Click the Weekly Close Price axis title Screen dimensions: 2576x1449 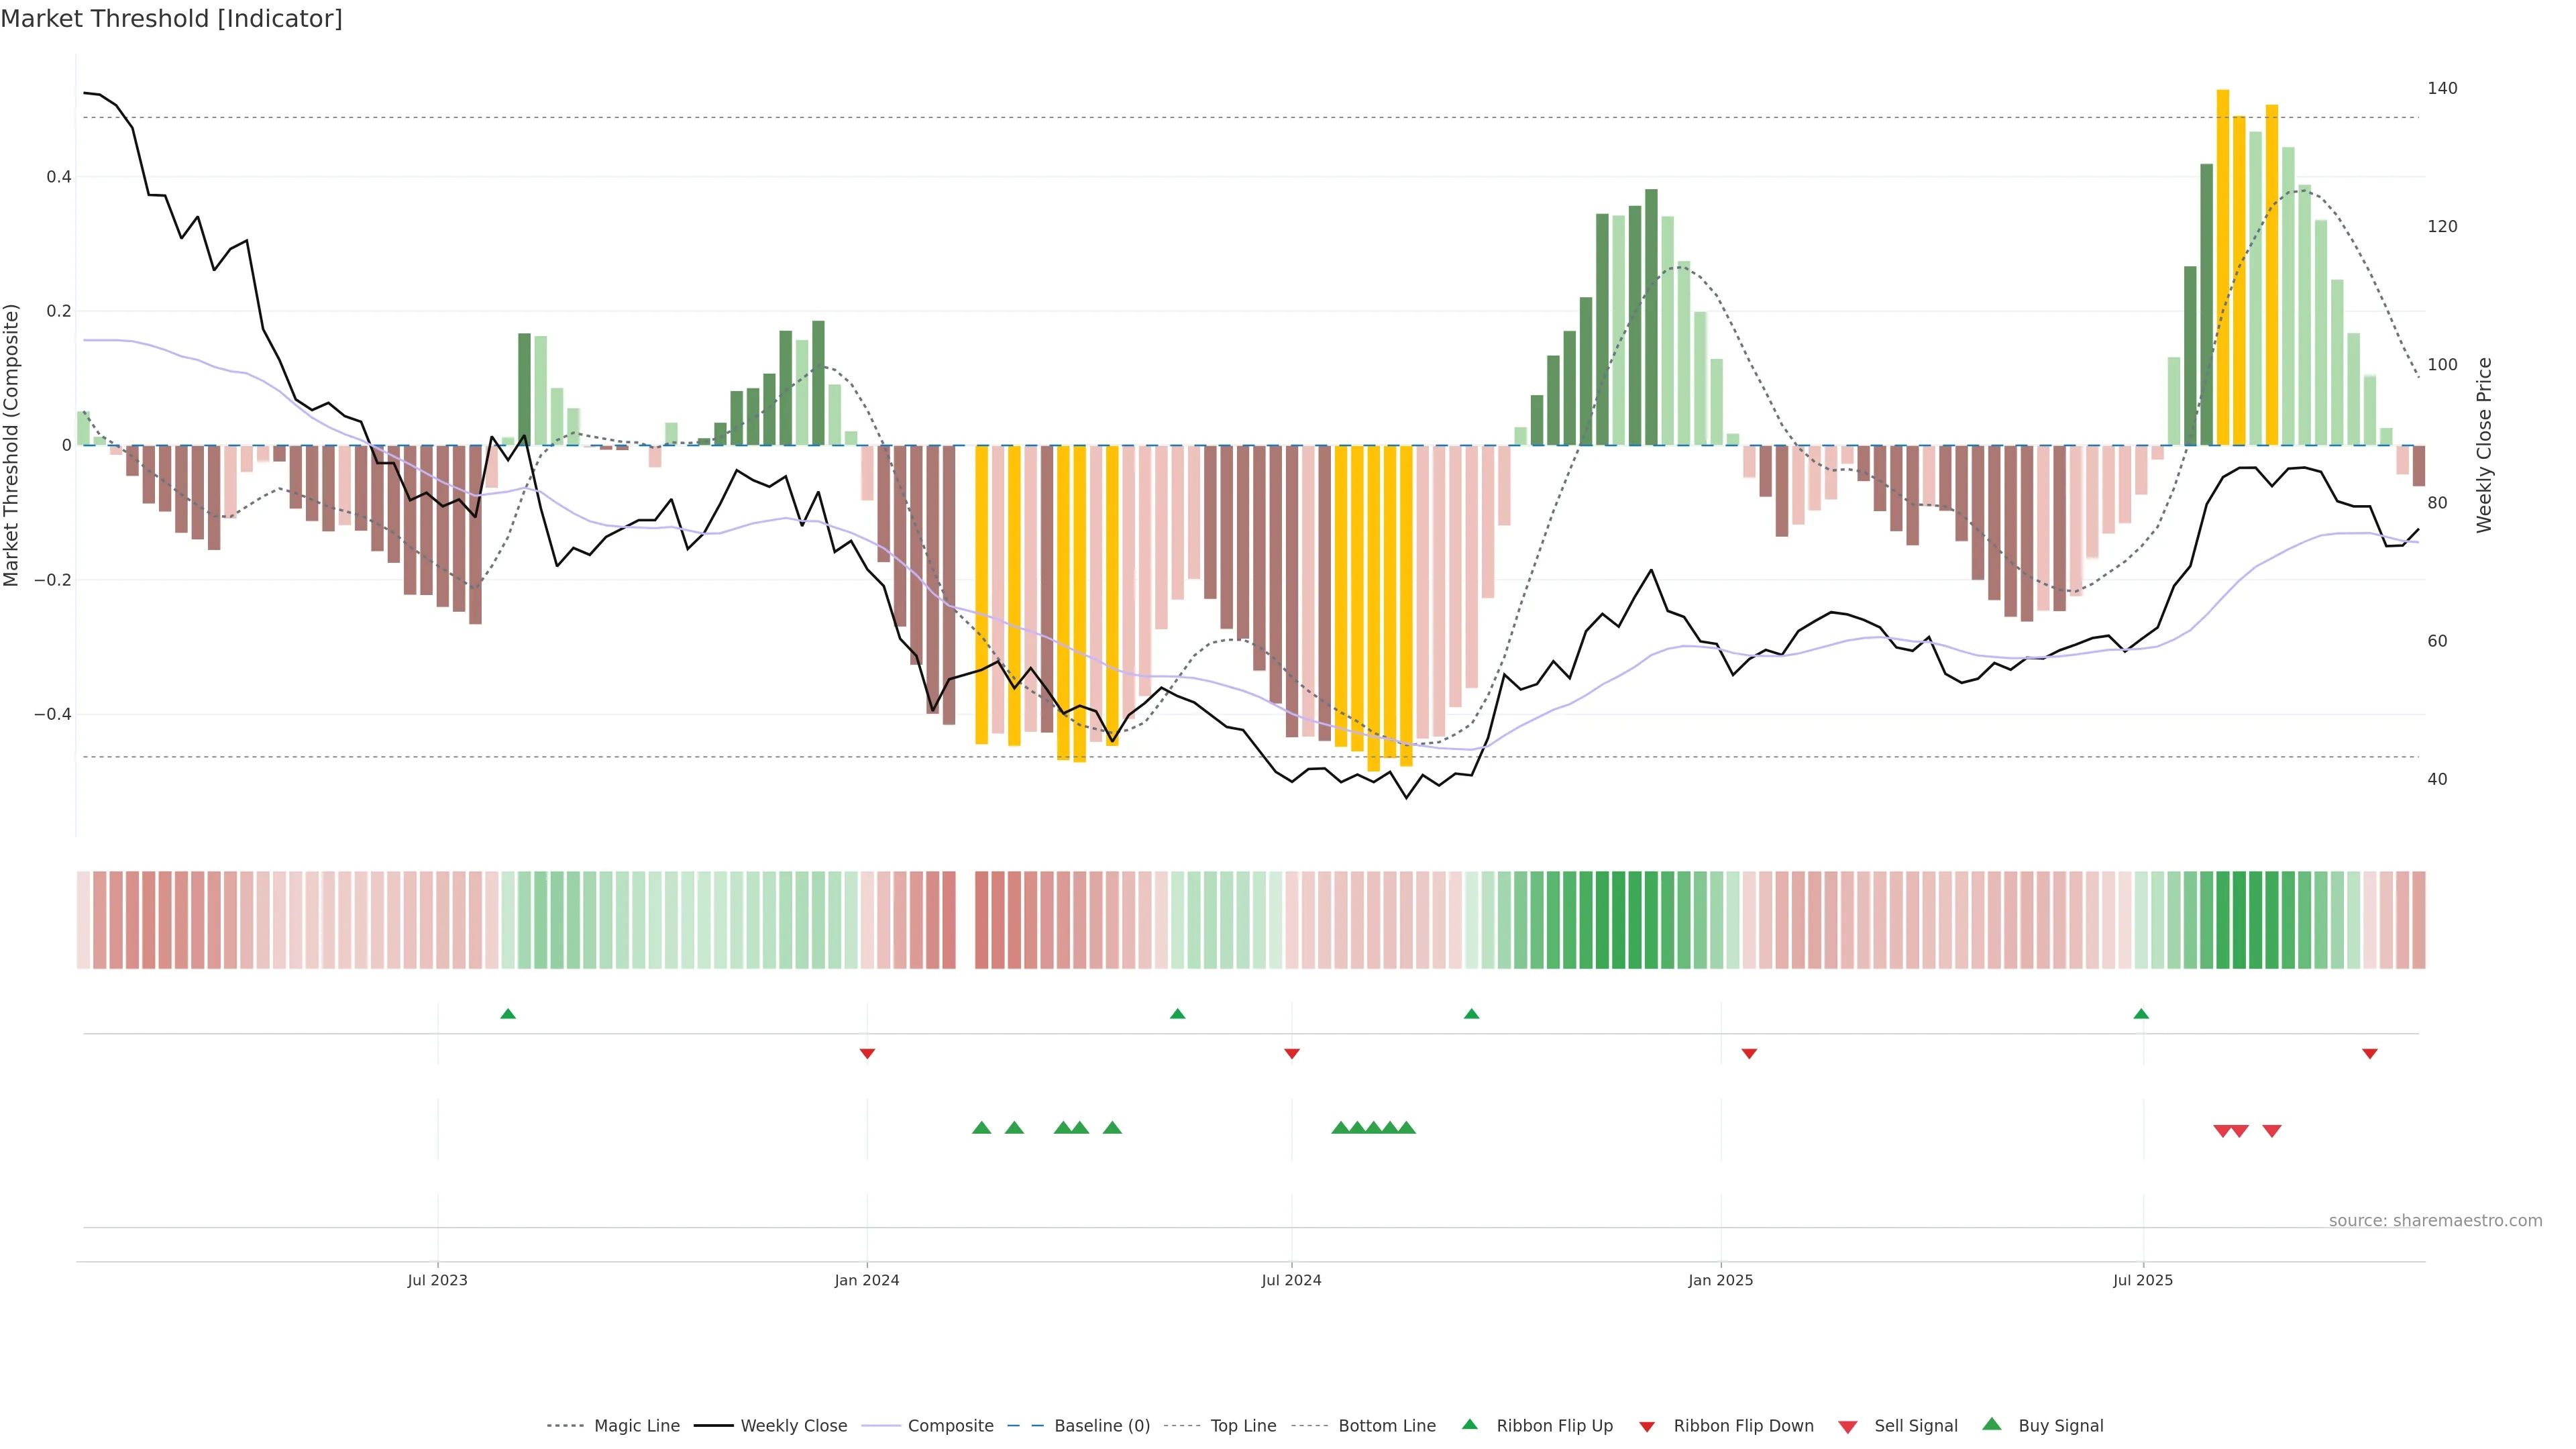(2484, 445)
